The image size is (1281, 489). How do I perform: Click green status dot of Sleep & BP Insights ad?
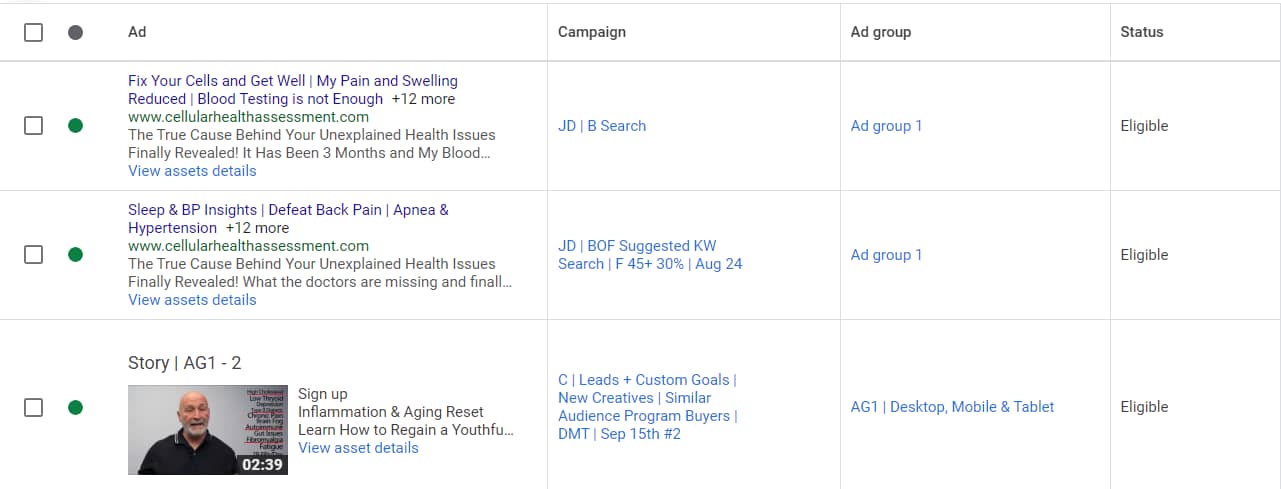coord(75,255)
